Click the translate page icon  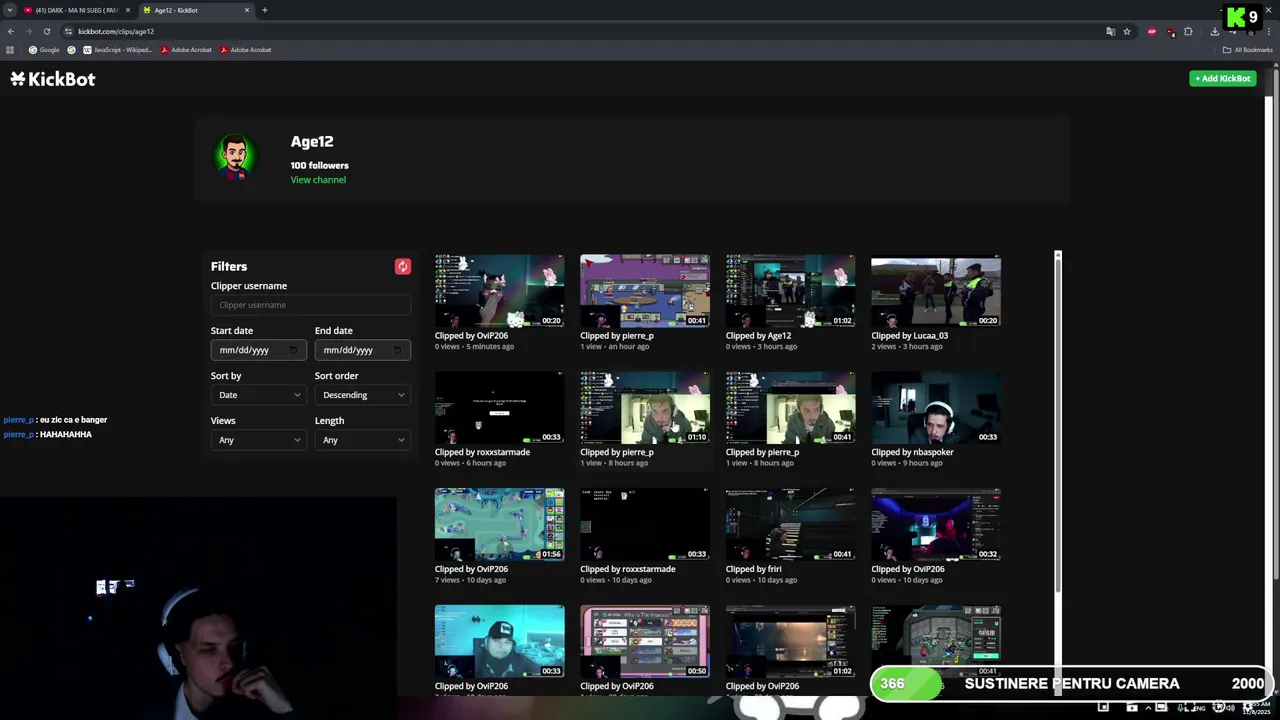[1110, 31]
